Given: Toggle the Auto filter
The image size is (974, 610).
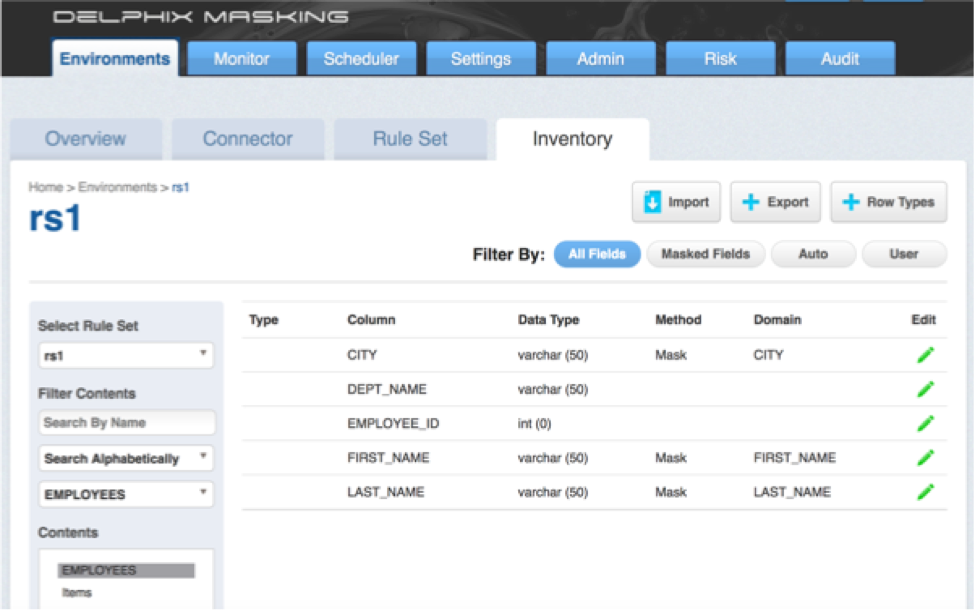Looking at the screenshot, I should pos(813,254).
